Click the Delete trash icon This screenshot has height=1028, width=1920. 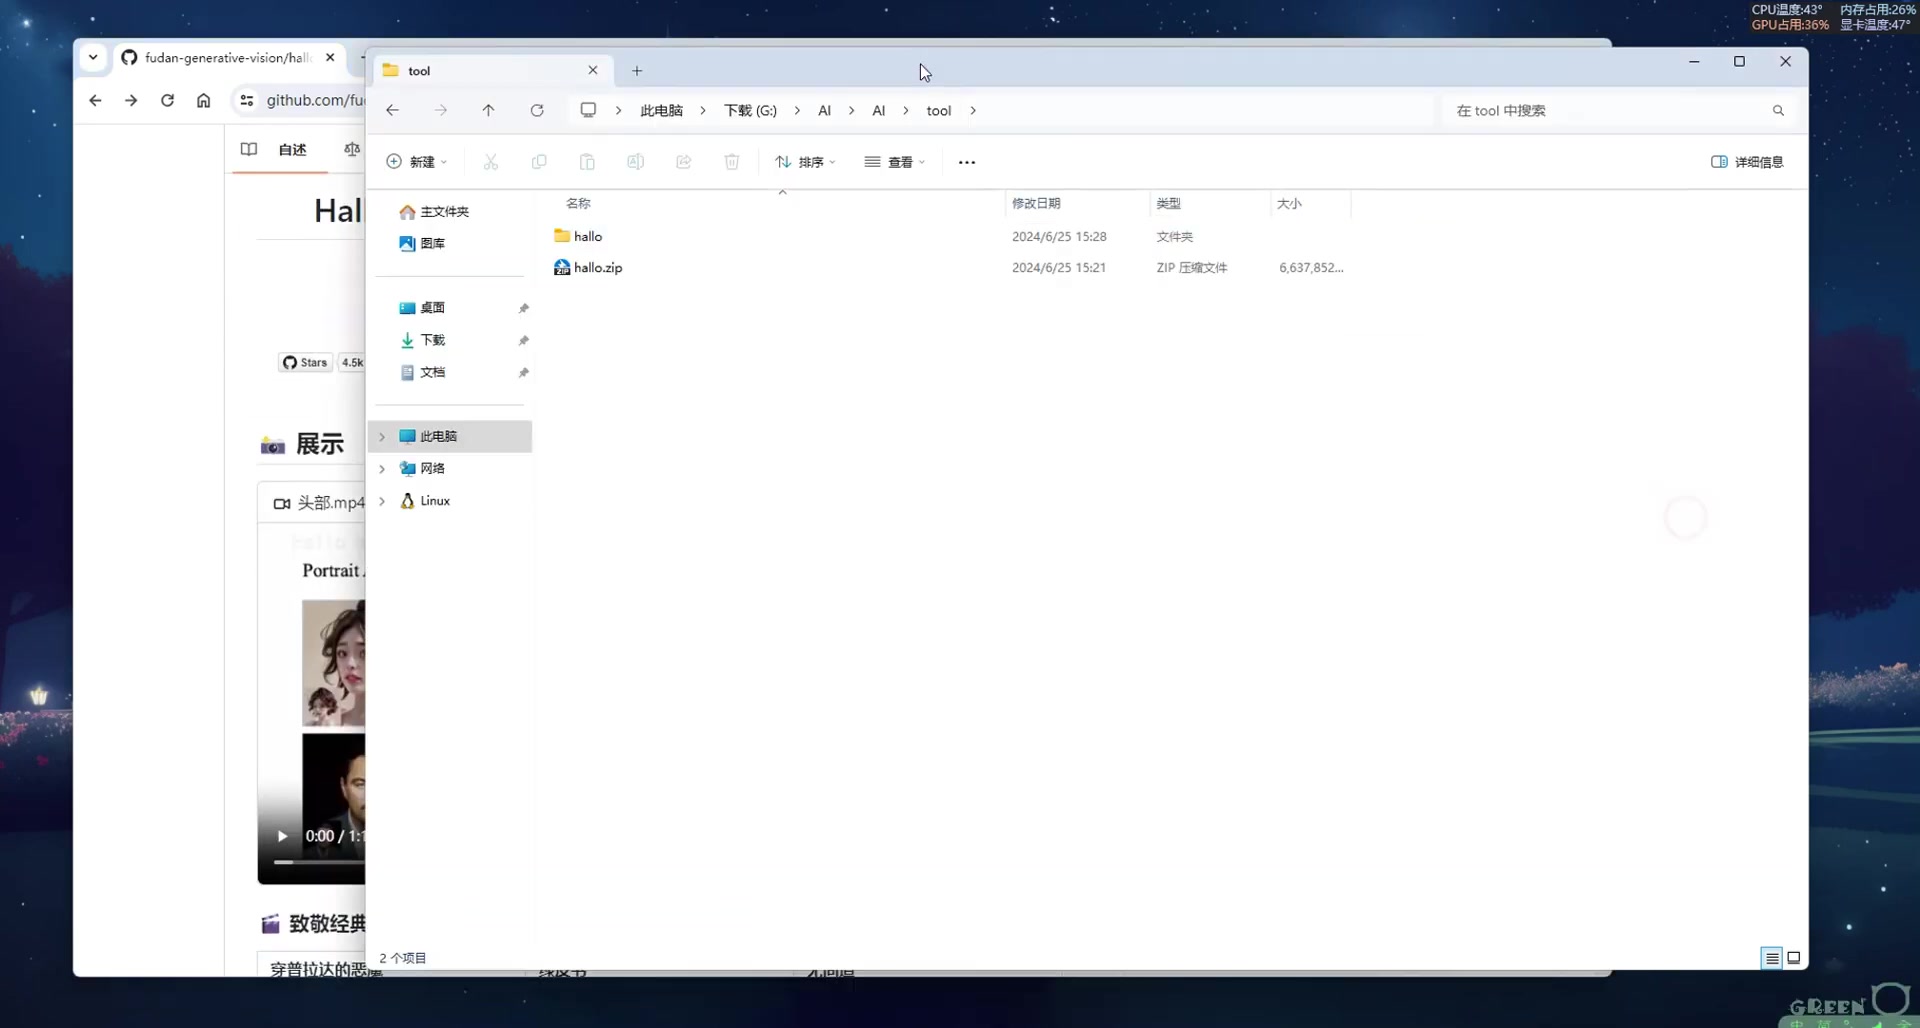[x=732, y=162]
